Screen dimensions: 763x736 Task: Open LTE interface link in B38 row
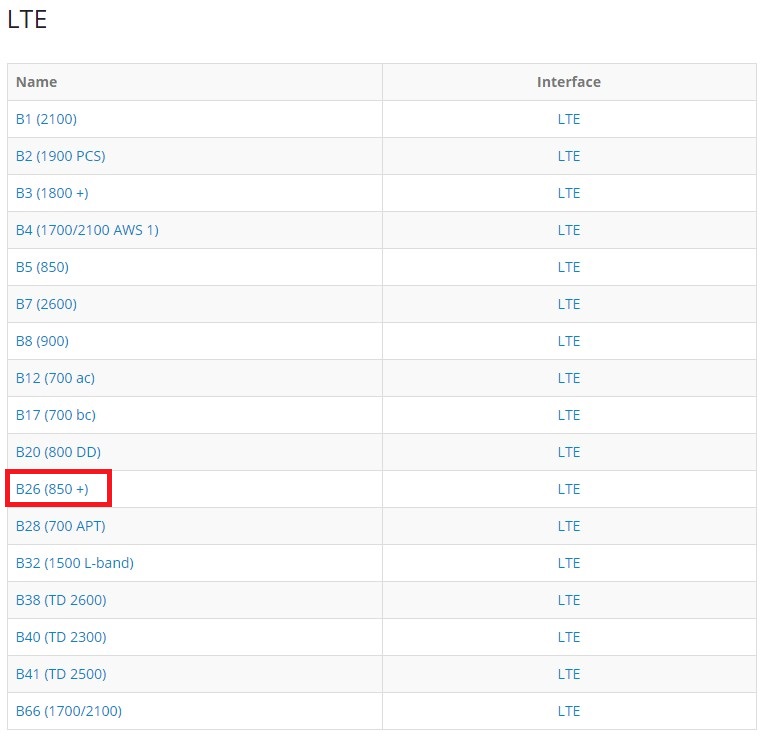(x=569, y=600)
